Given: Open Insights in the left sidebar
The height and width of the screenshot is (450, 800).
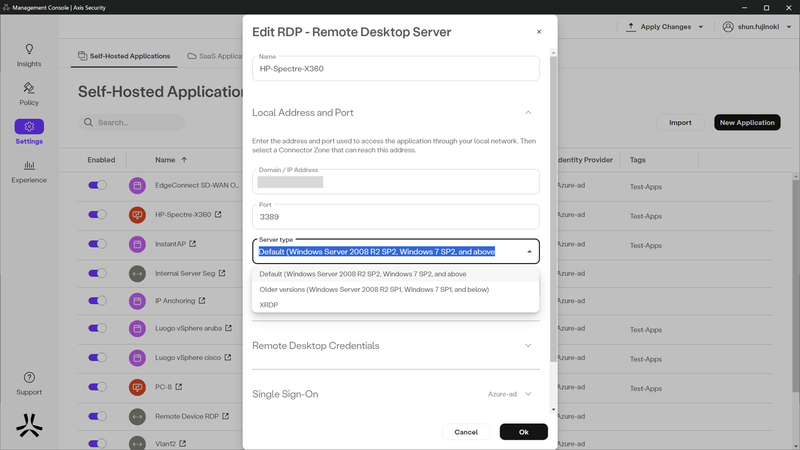Looking at the screenshot, I should click(29, 49).
